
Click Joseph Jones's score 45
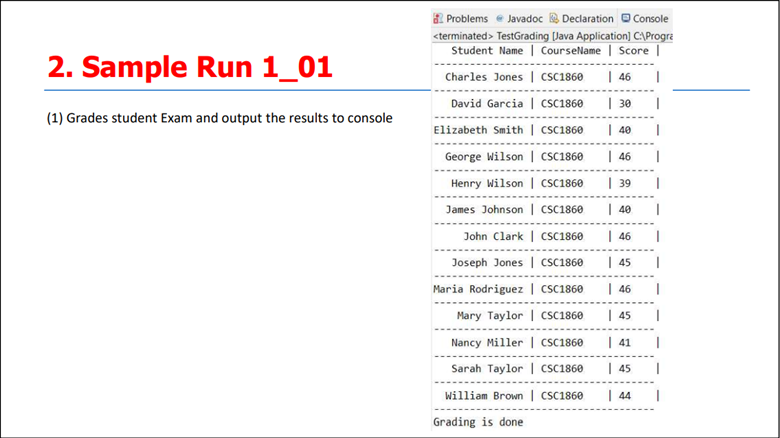coord(625,262)
